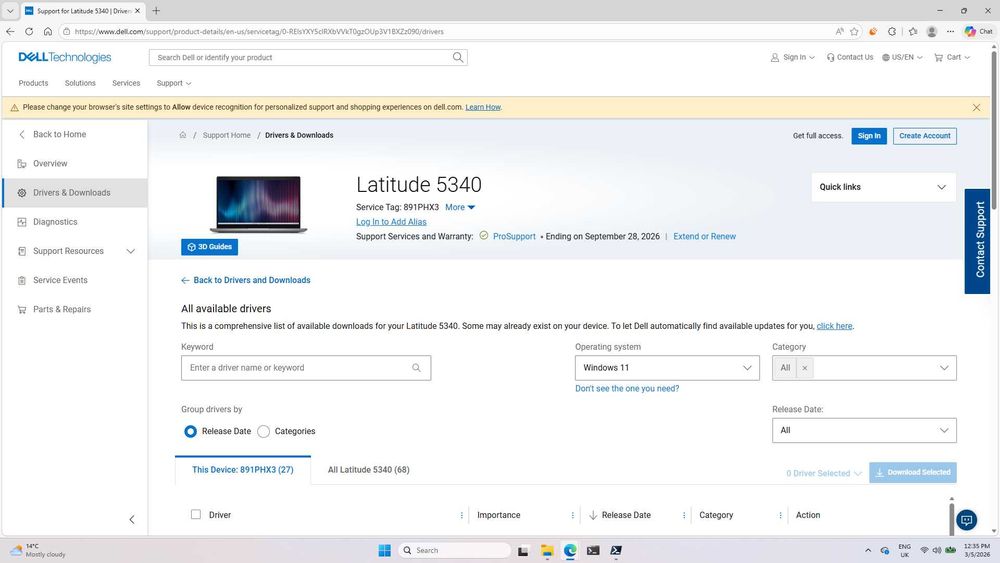
Task: Switch to All Latitude 5340 tab
Action: [369, 470]
